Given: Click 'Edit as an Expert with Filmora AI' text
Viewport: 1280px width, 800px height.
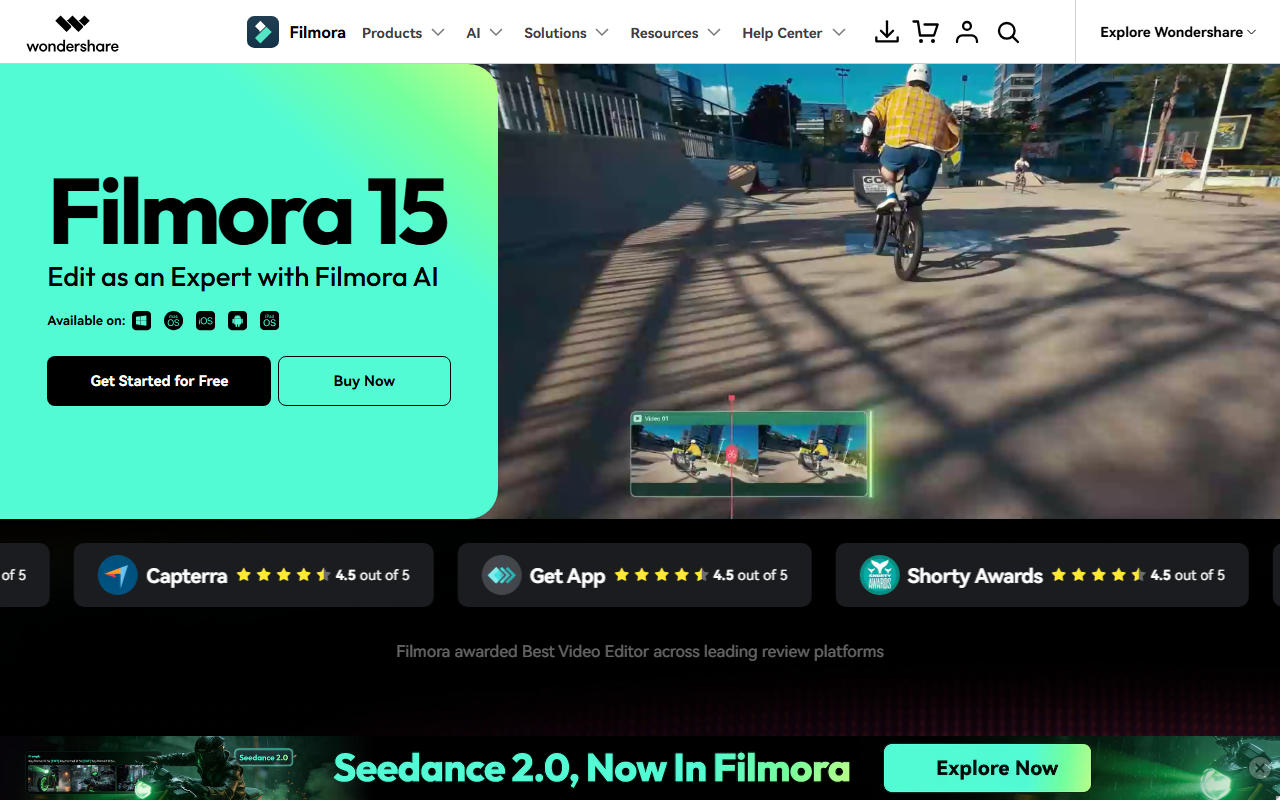Looking at the screenshot, I should [x=243, y=277].
